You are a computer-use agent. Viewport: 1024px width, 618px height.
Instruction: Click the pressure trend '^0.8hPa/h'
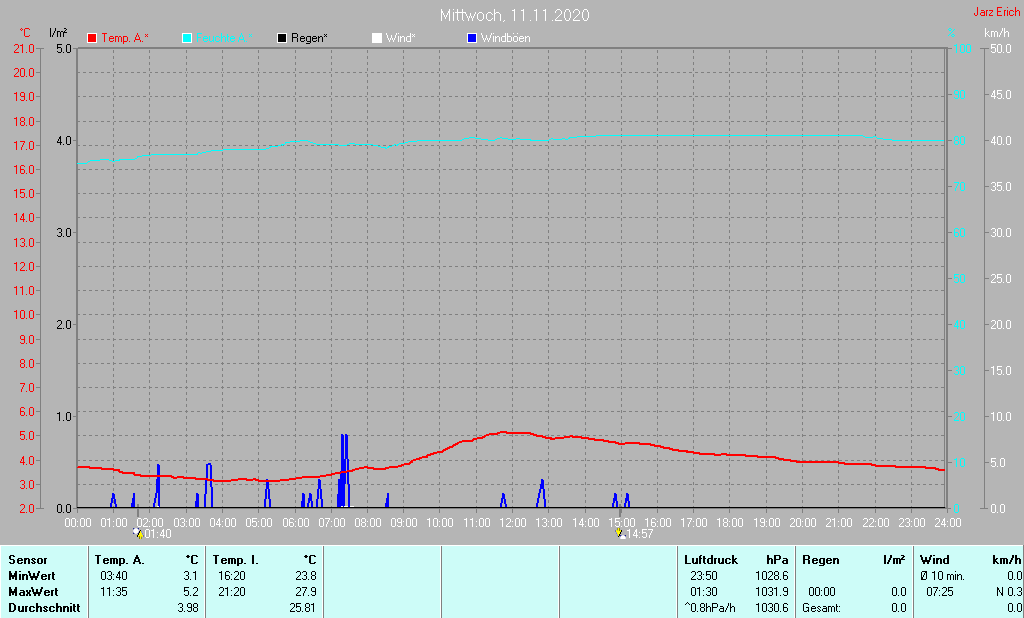710,608
